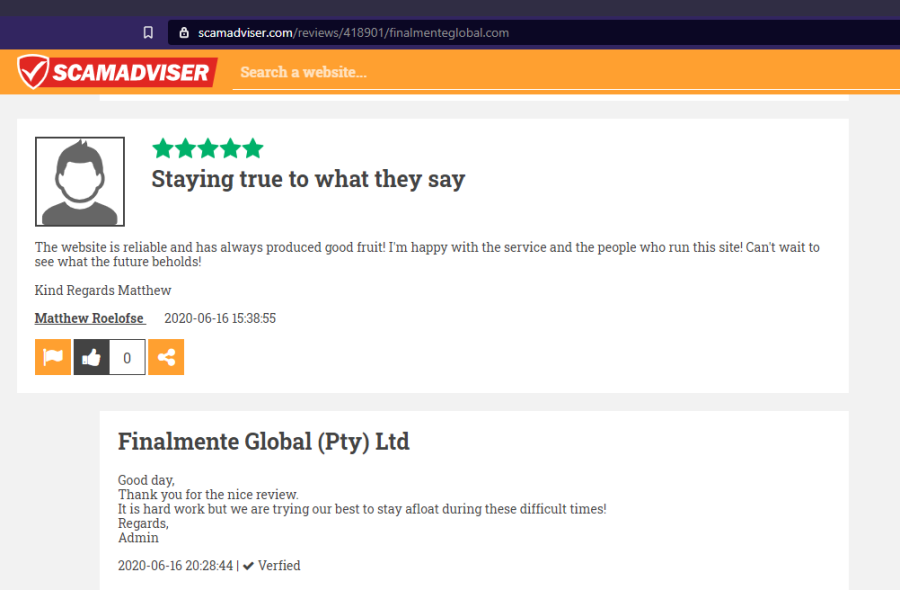The image size is (900, 590).
Task: Click the first green rating star
Action: [x=163, y=149]
